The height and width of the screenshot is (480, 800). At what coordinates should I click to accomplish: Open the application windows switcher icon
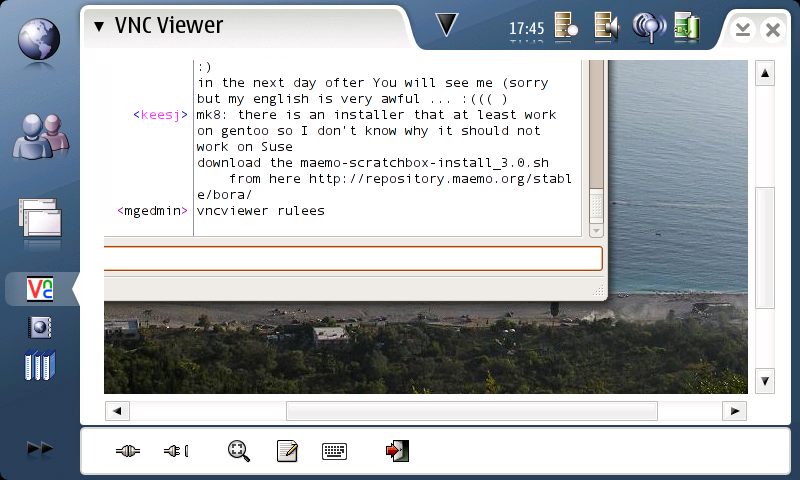[x=40, y=218]
